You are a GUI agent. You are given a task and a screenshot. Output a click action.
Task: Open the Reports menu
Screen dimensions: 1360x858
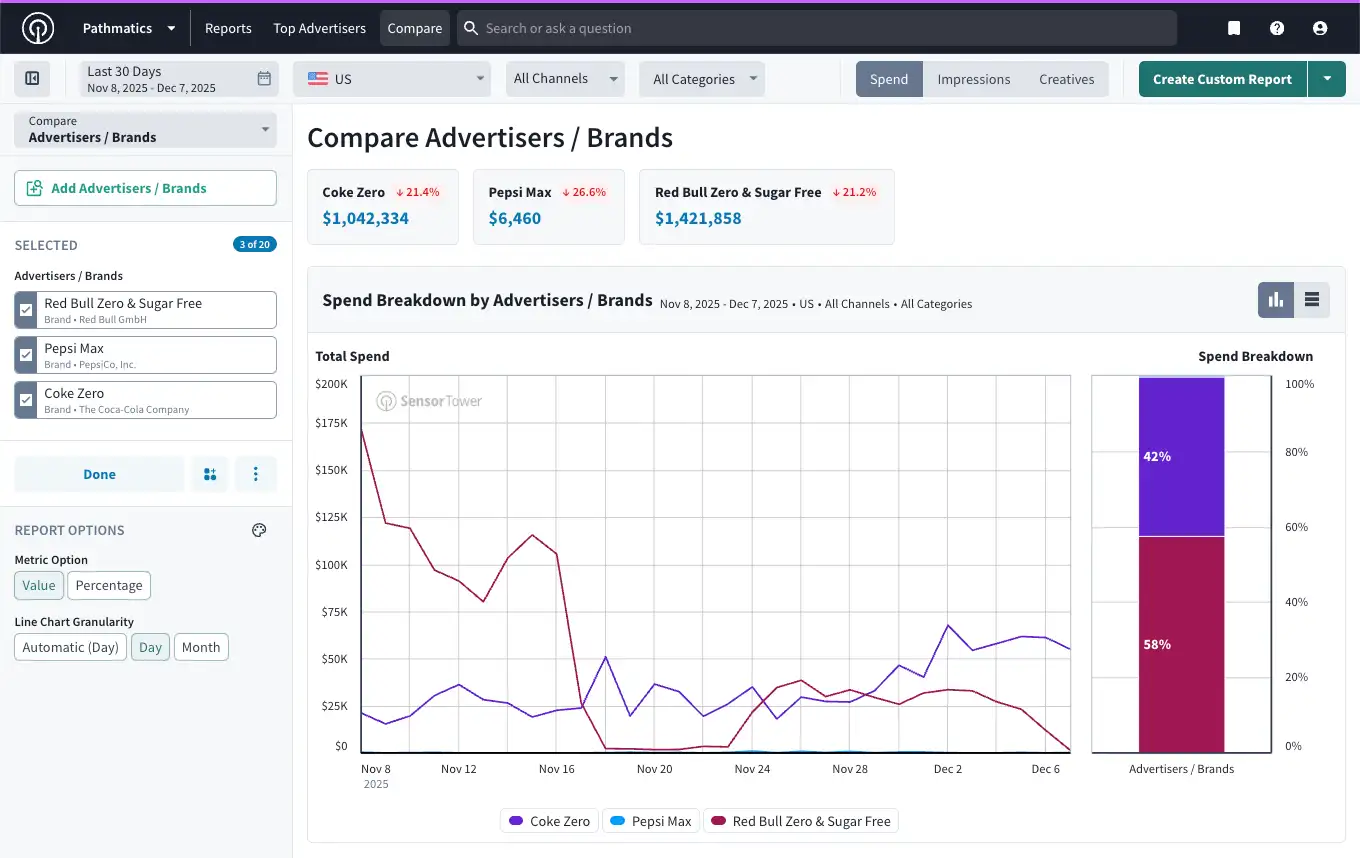click(x=228, y=28)
